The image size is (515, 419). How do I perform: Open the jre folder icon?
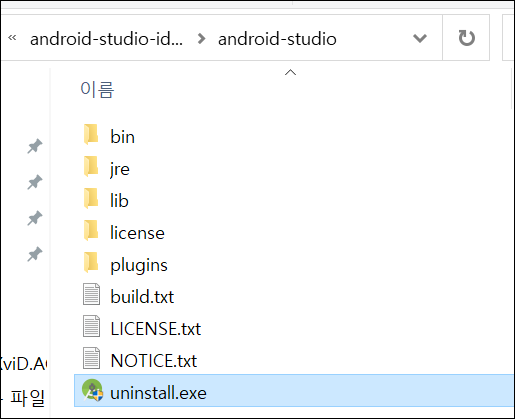coord(91,167)
